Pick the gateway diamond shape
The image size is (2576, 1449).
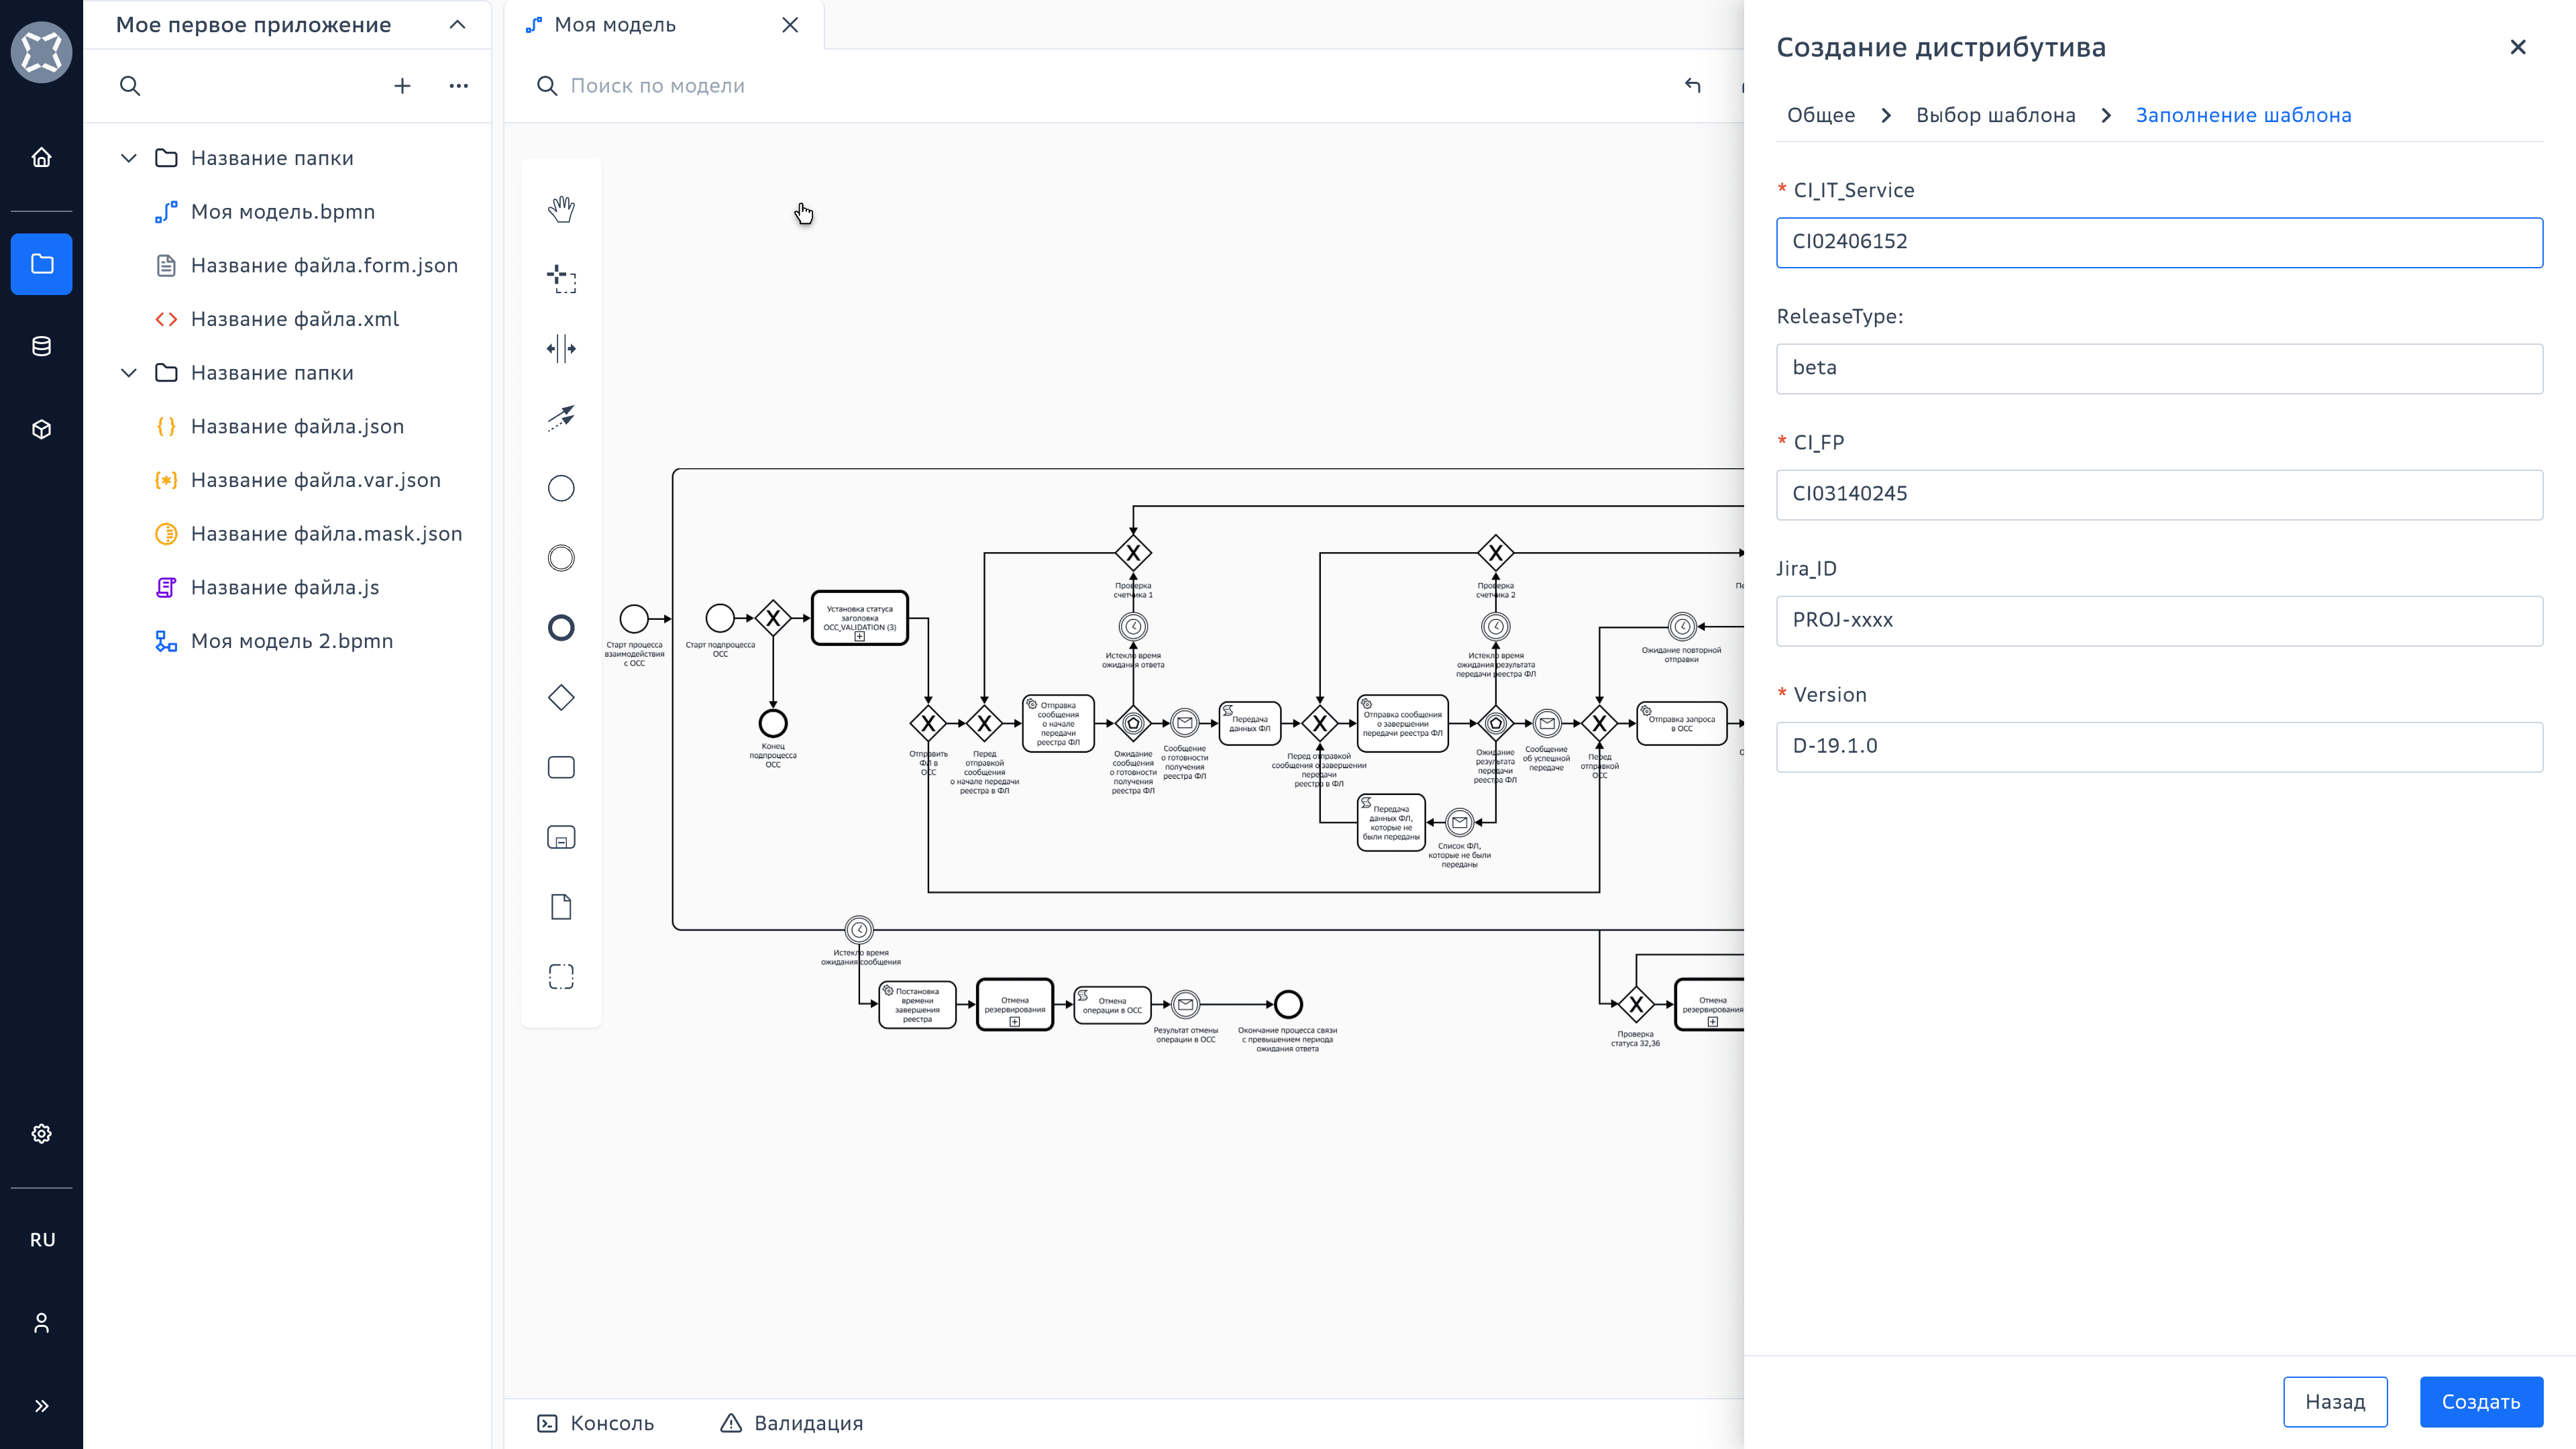(x=561, y=698)
